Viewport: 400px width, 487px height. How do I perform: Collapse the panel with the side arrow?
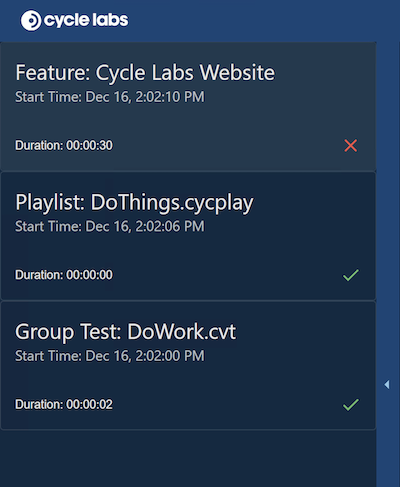point(387,384)
